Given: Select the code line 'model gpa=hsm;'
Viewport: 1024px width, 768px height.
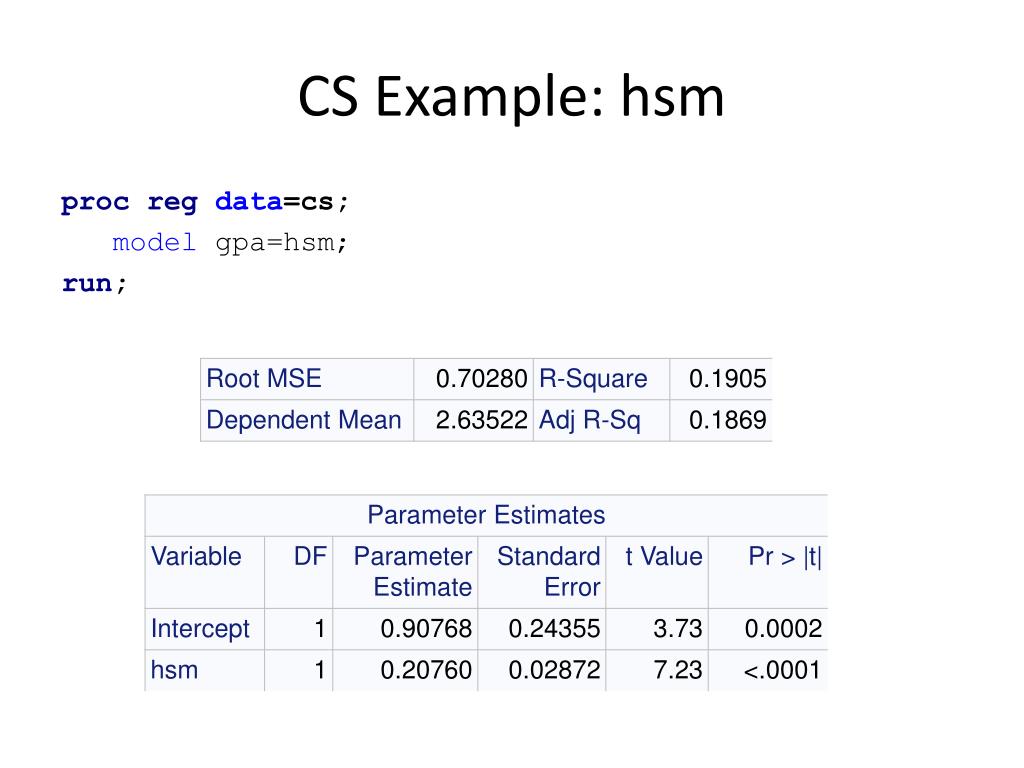Looking at the screenshot, I should (230, 243).
